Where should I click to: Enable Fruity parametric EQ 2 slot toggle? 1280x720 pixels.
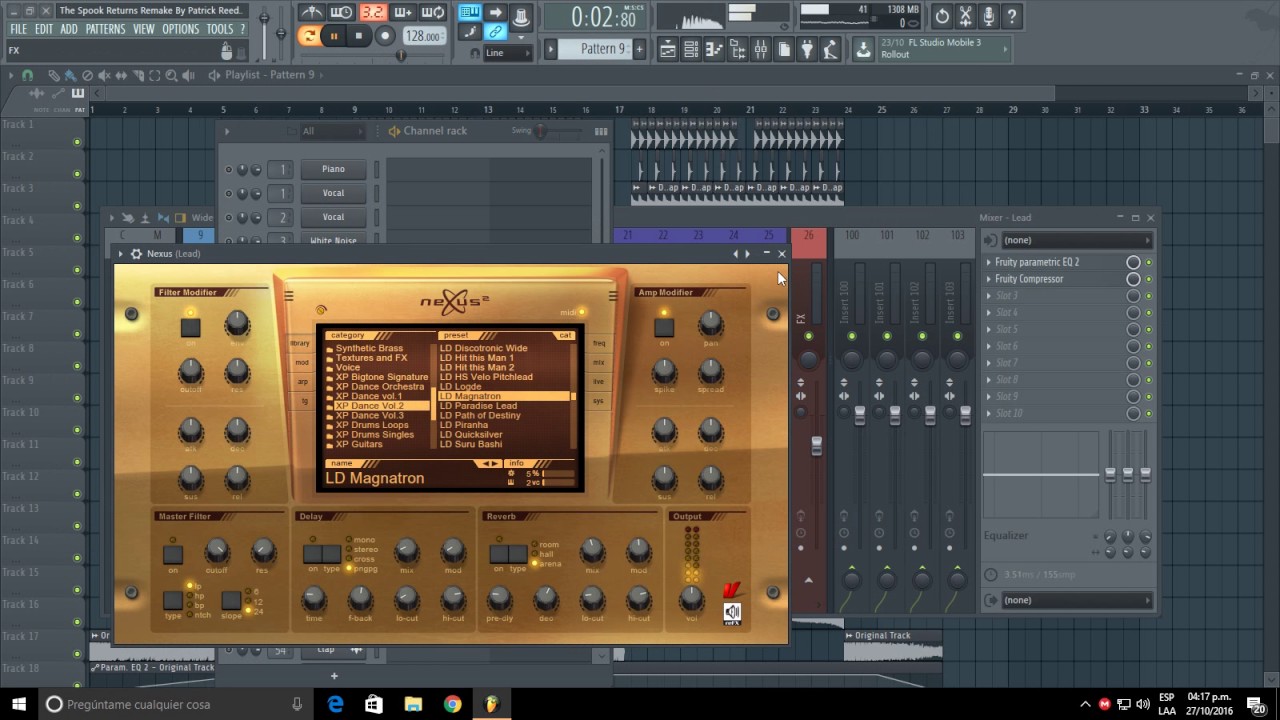tap(1133, 262)
